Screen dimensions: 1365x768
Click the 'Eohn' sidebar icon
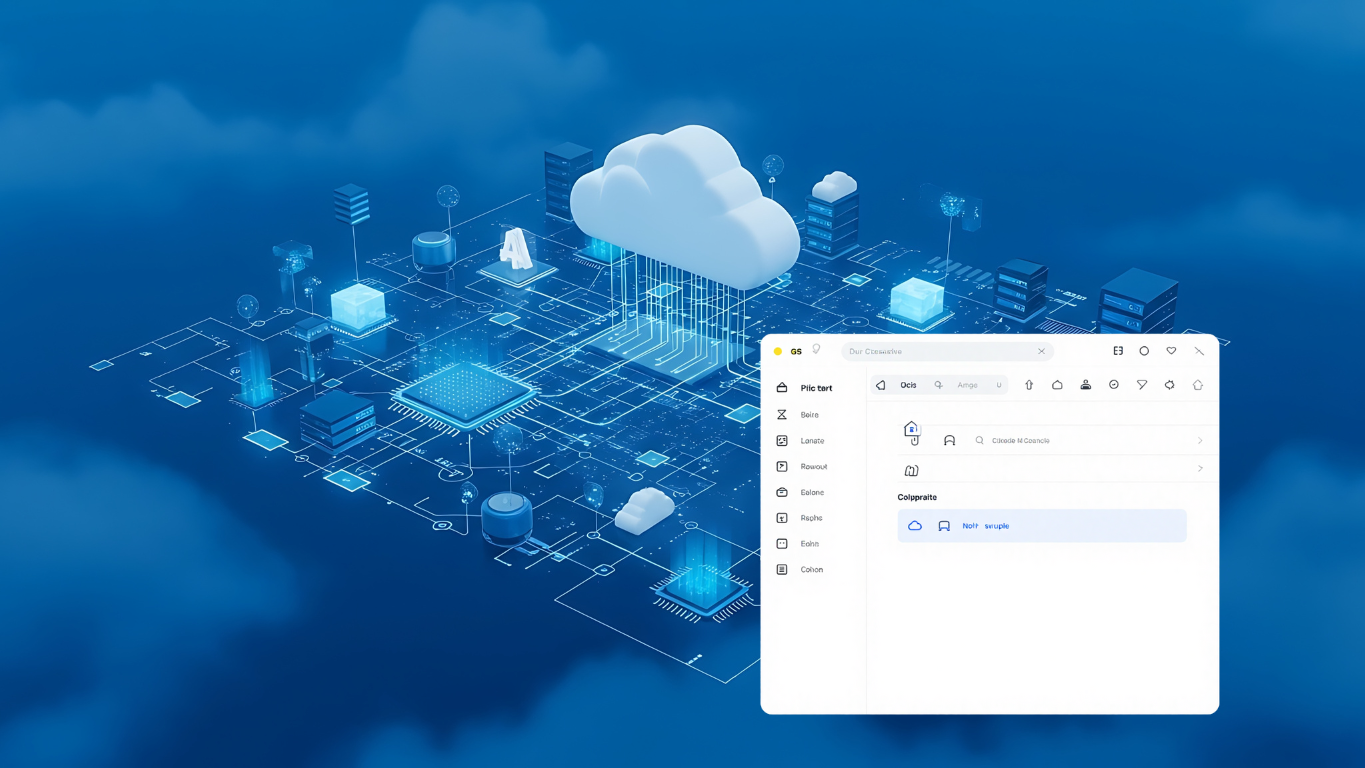782,544
